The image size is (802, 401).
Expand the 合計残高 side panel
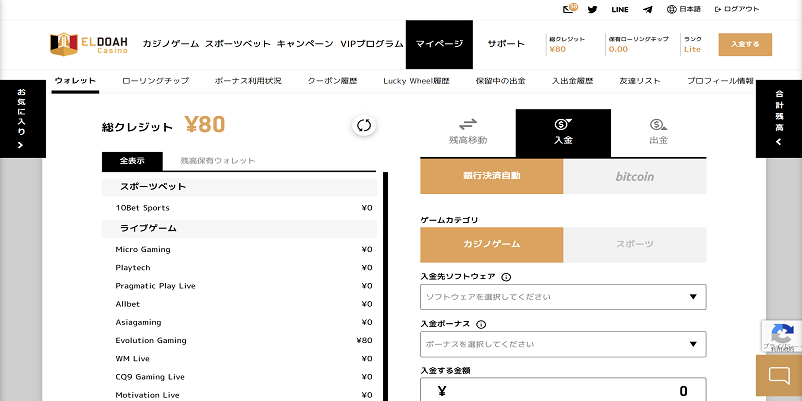point(779,119)
